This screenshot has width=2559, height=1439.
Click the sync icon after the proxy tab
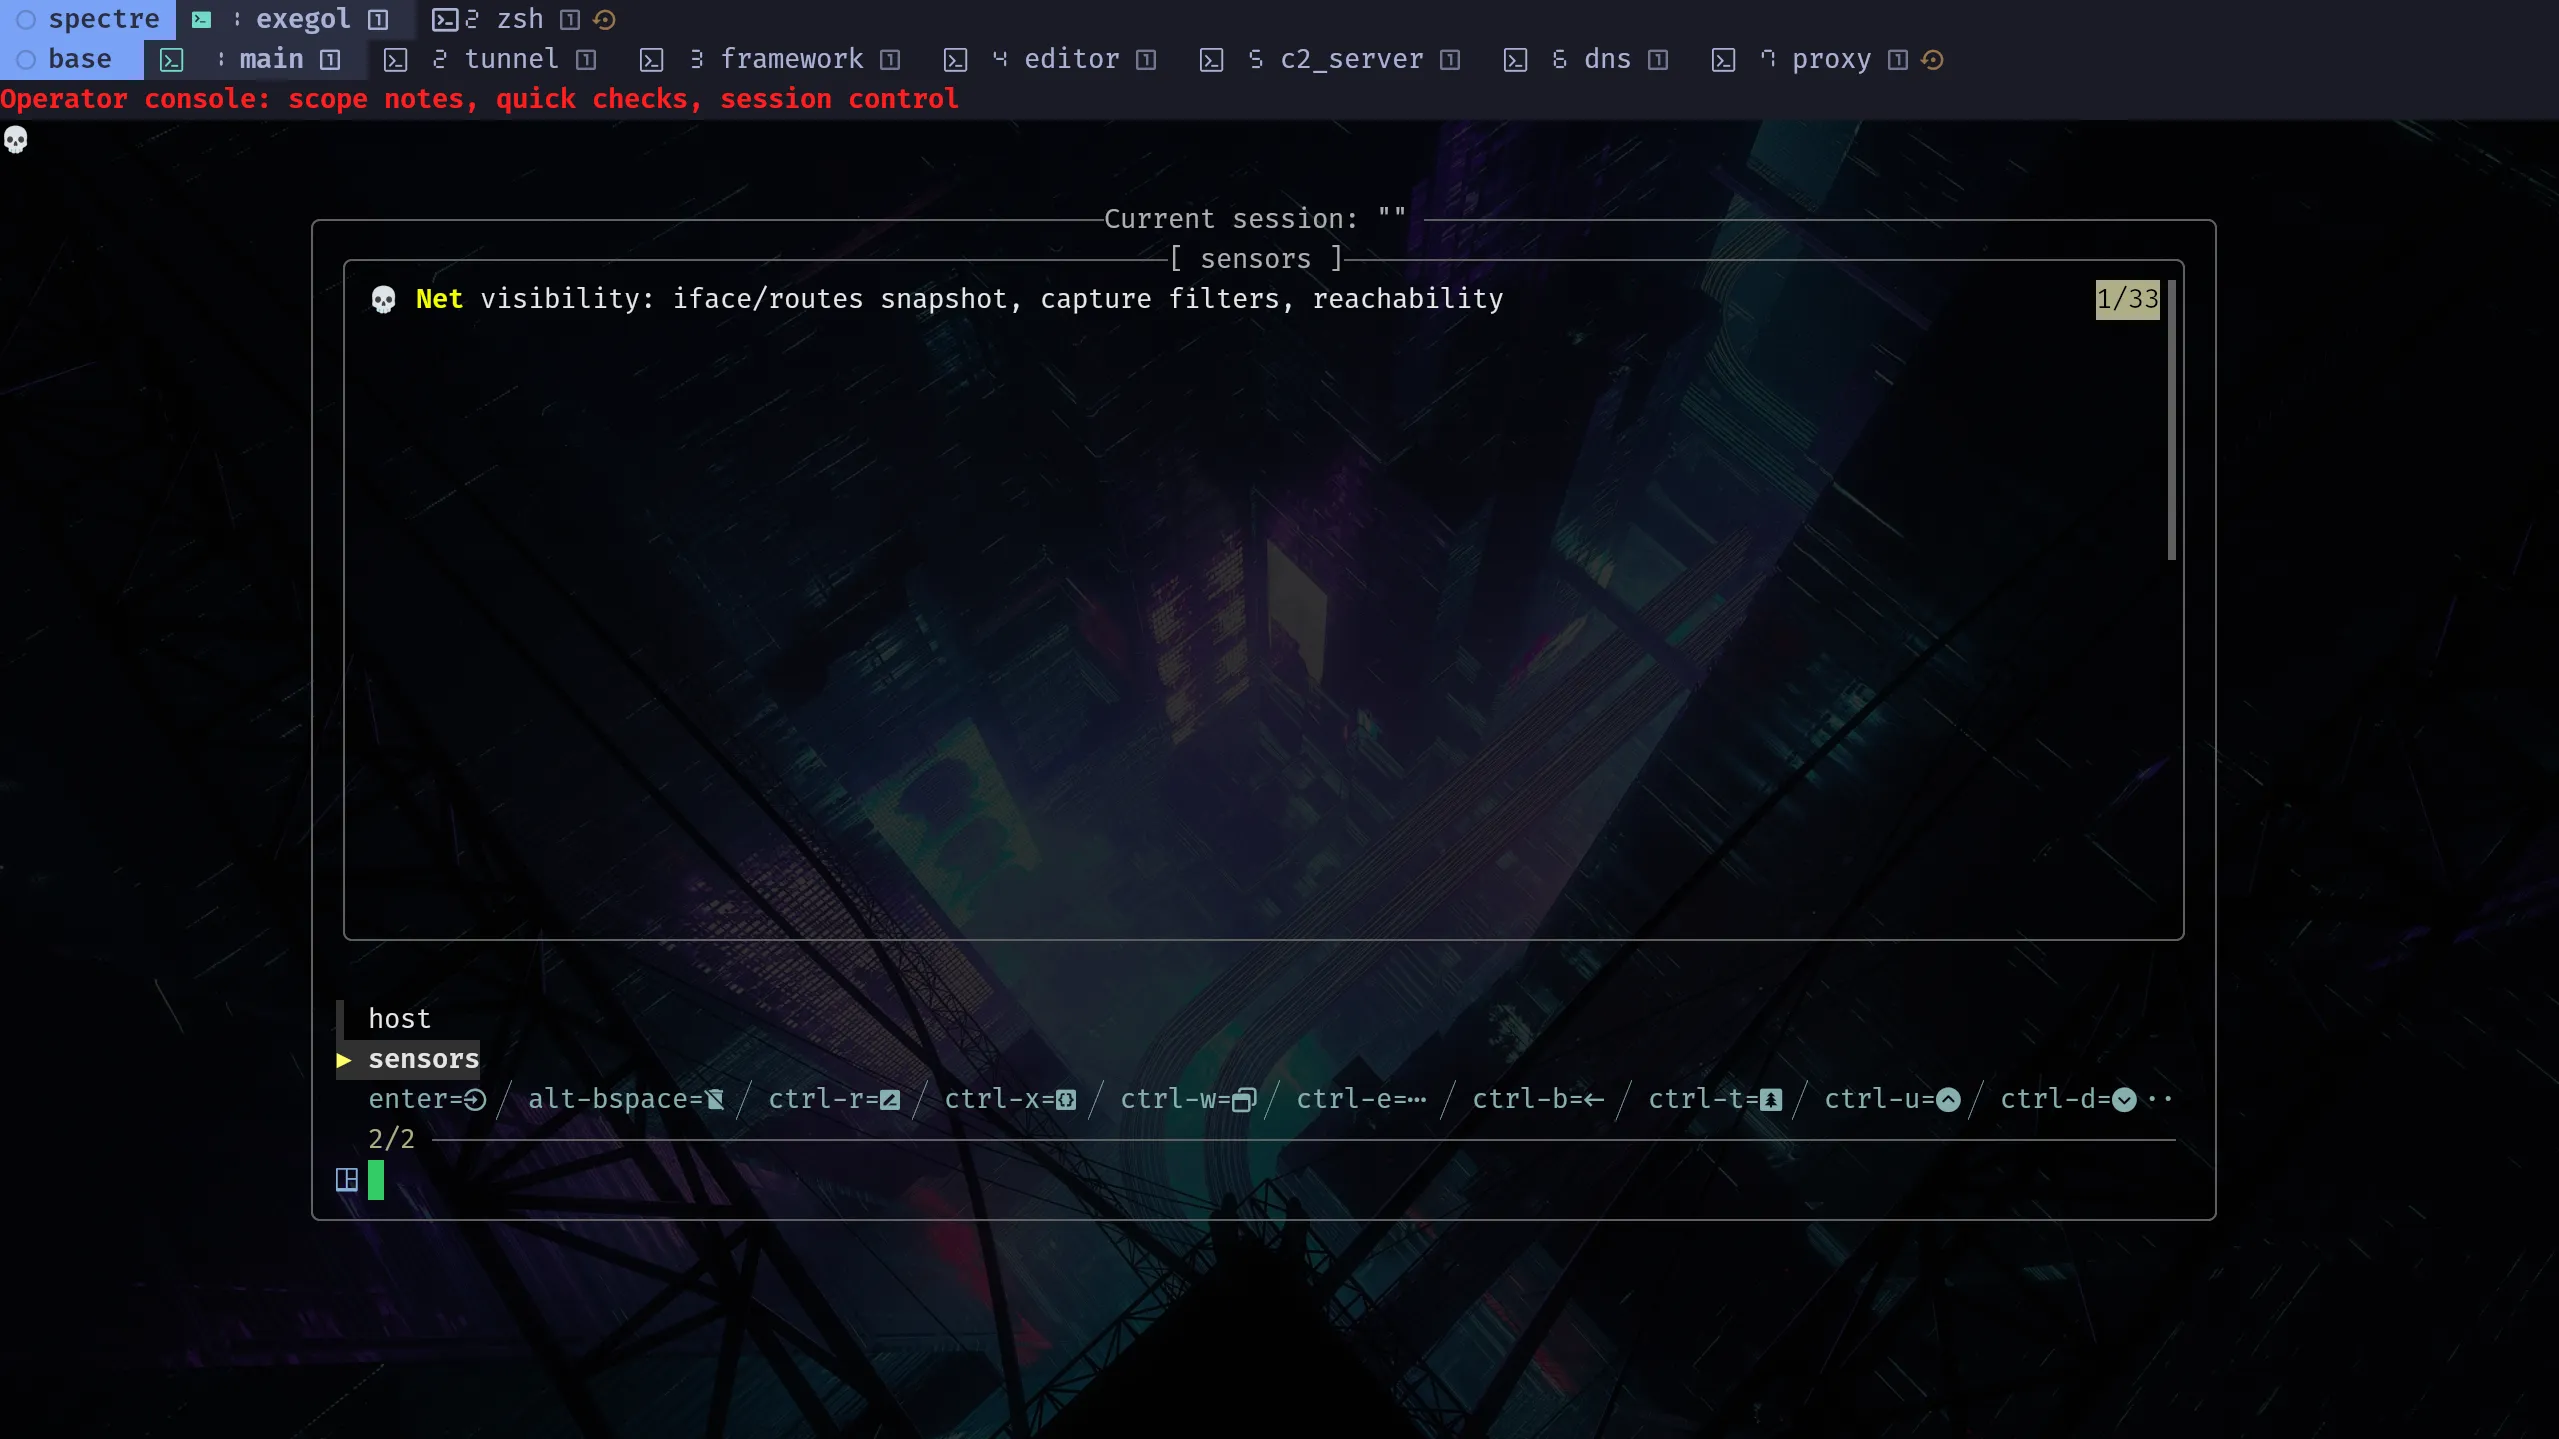point(1933,60)
